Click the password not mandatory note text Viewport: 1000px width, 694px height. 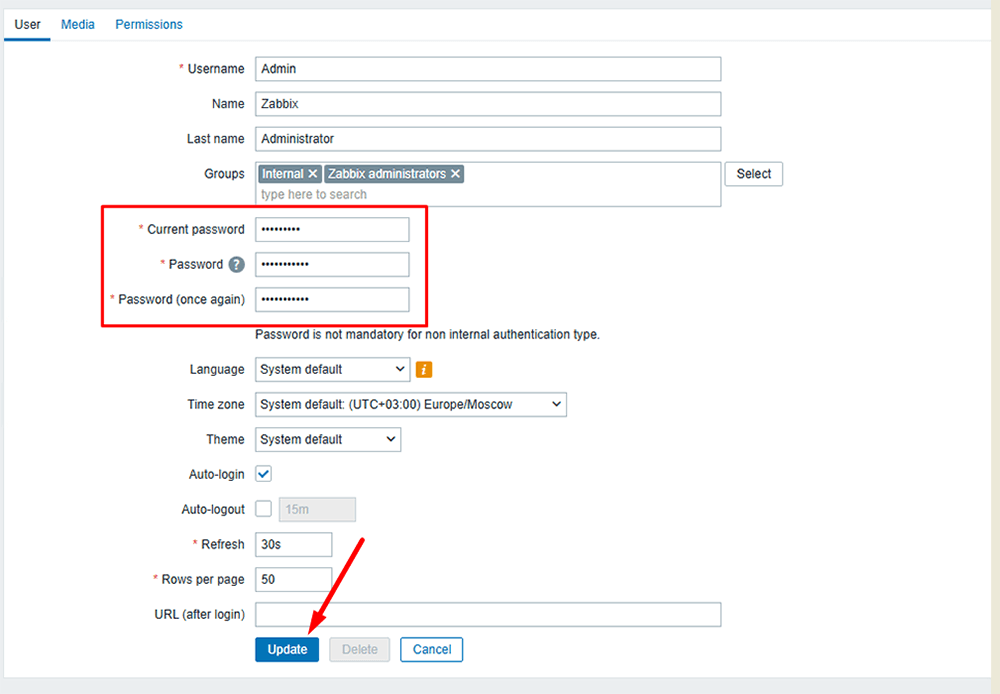(x=427, y=334)
